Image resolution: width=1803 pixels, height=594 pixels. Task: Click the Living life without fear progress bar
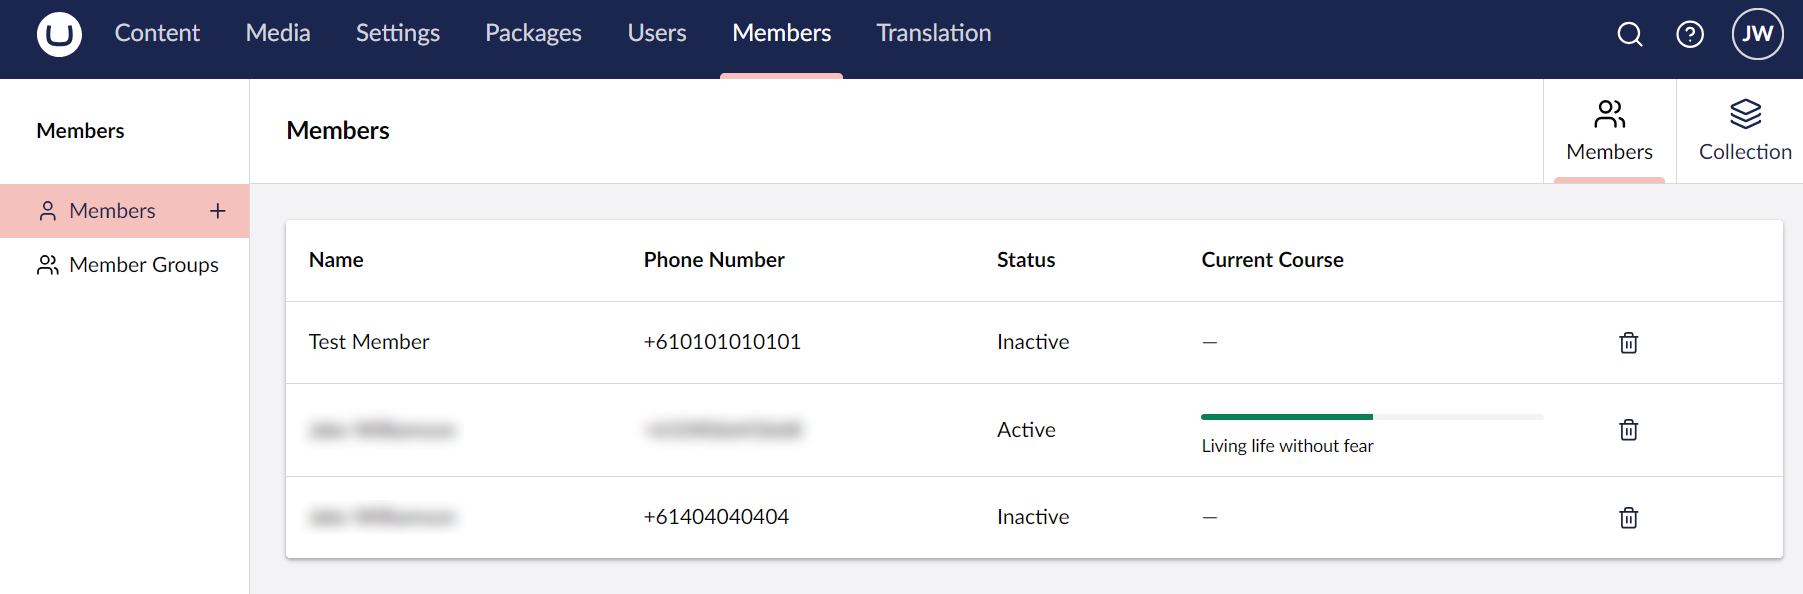click(1371, 417)
